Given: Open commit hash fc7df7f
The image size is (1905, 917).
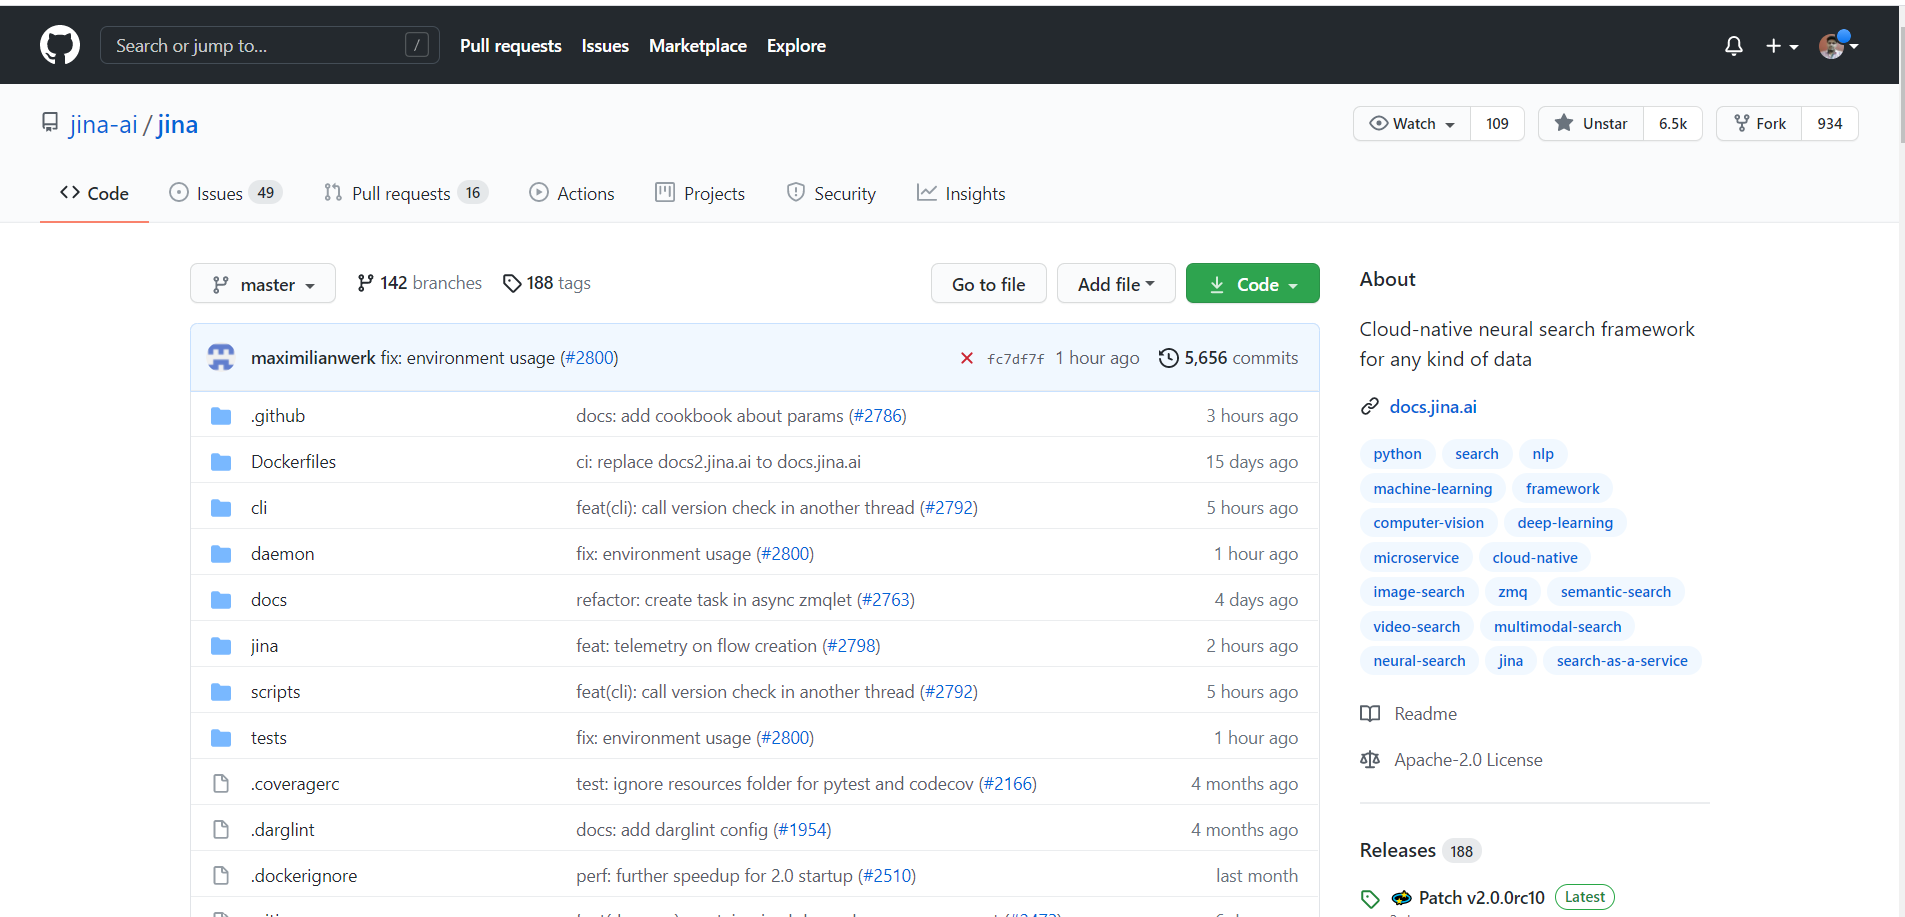Looking at the screenshot, I should coord(1016,359).
